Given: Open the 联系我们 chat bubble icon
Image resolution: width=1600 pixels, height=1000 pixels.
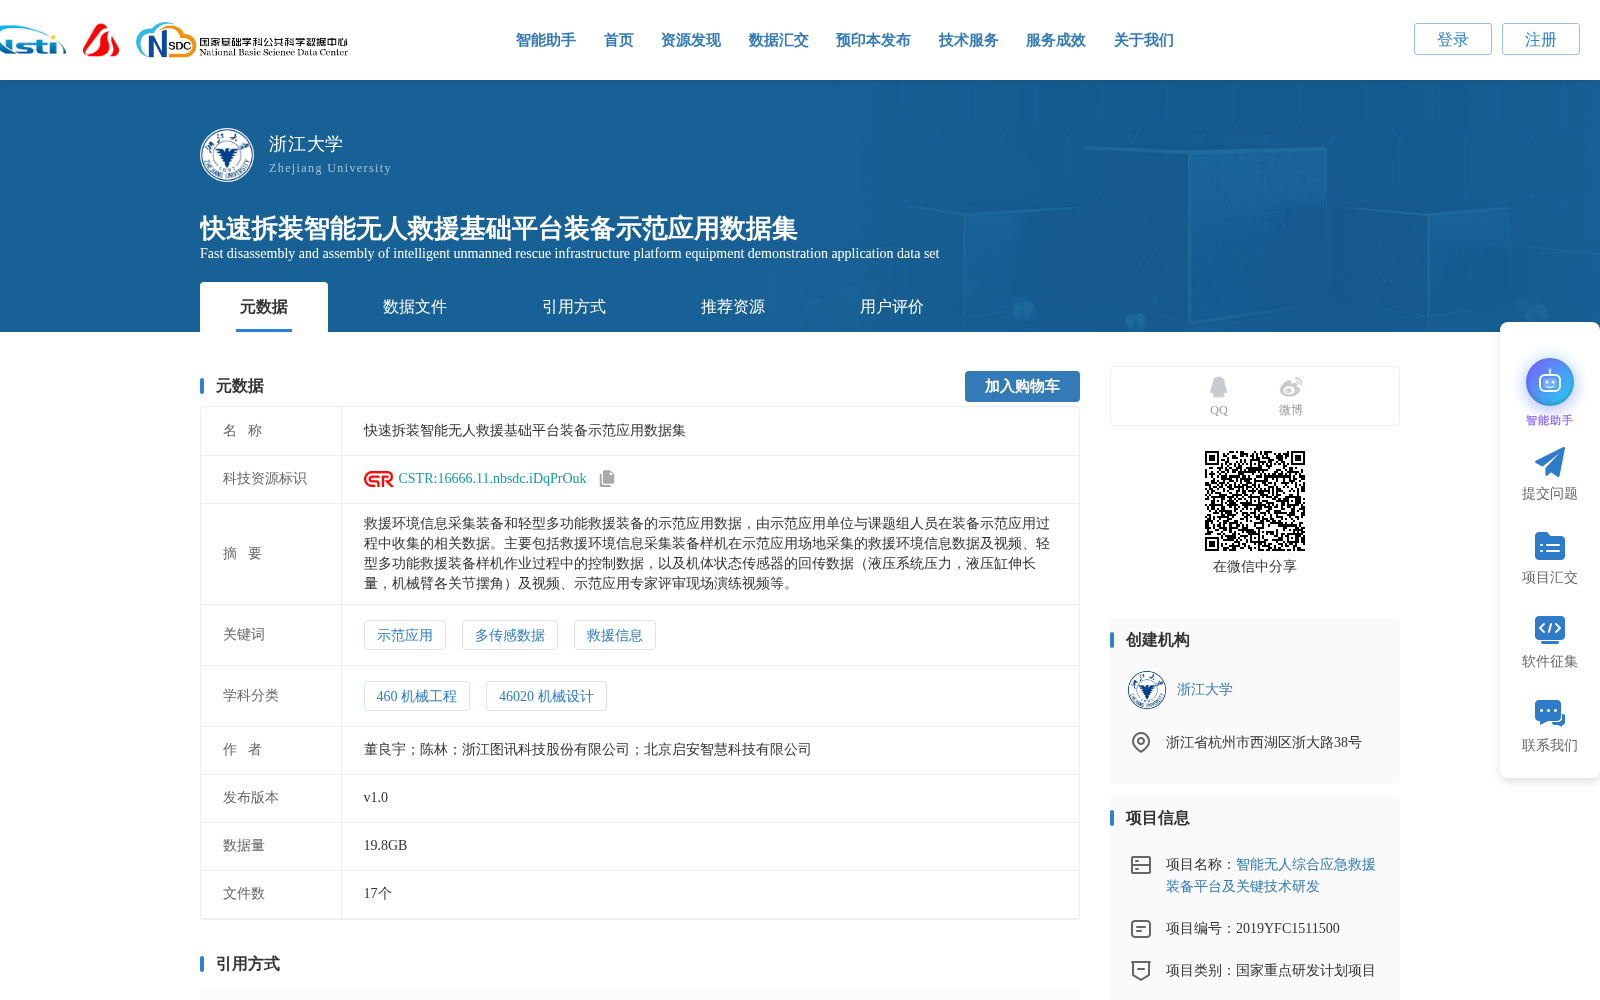Looking at the screenshot, I should (1549, 713).
